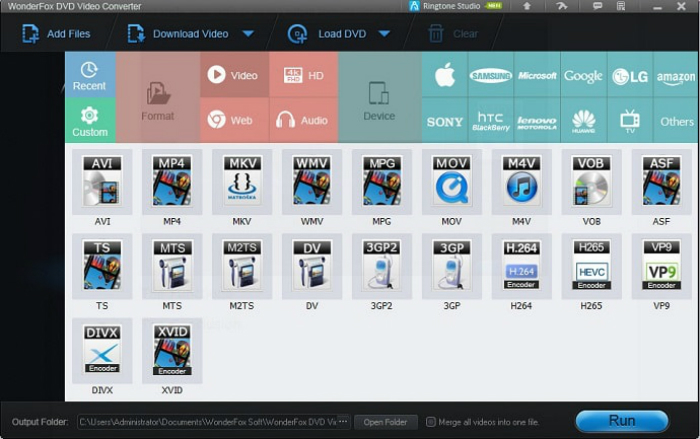The width and height of the screenshot is (700, 439).
Task: Click the Open Folder button
Action: pyautogui.click(x=386, y=422)
